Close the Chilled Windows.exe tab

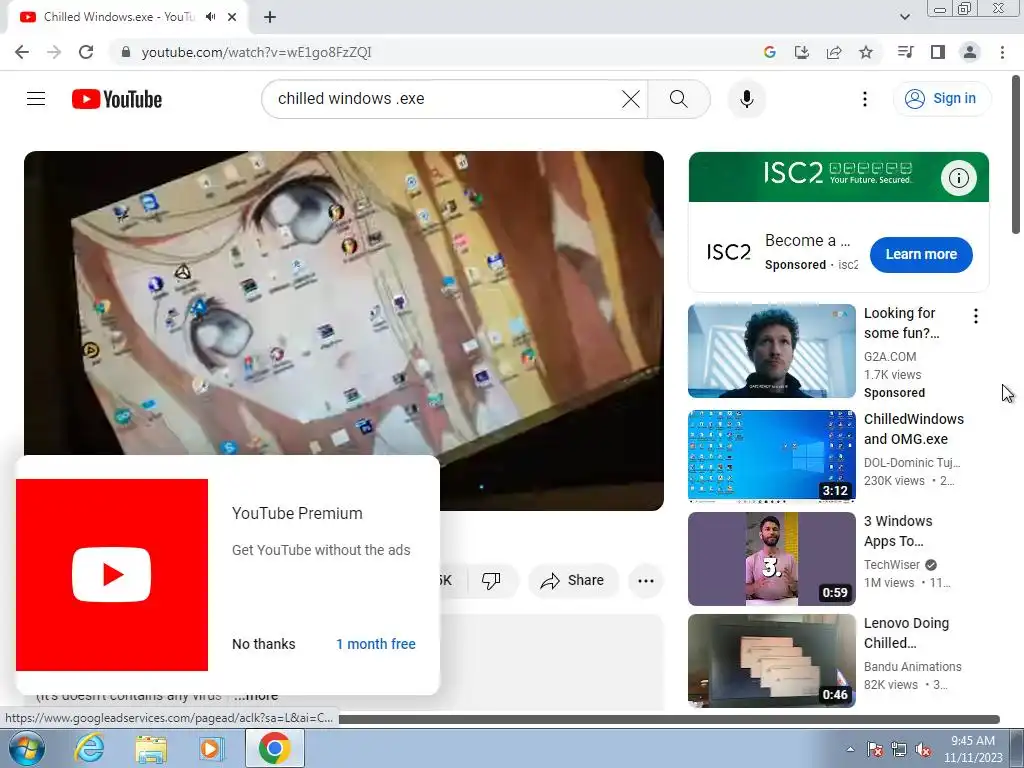click(x=232, y=17)
